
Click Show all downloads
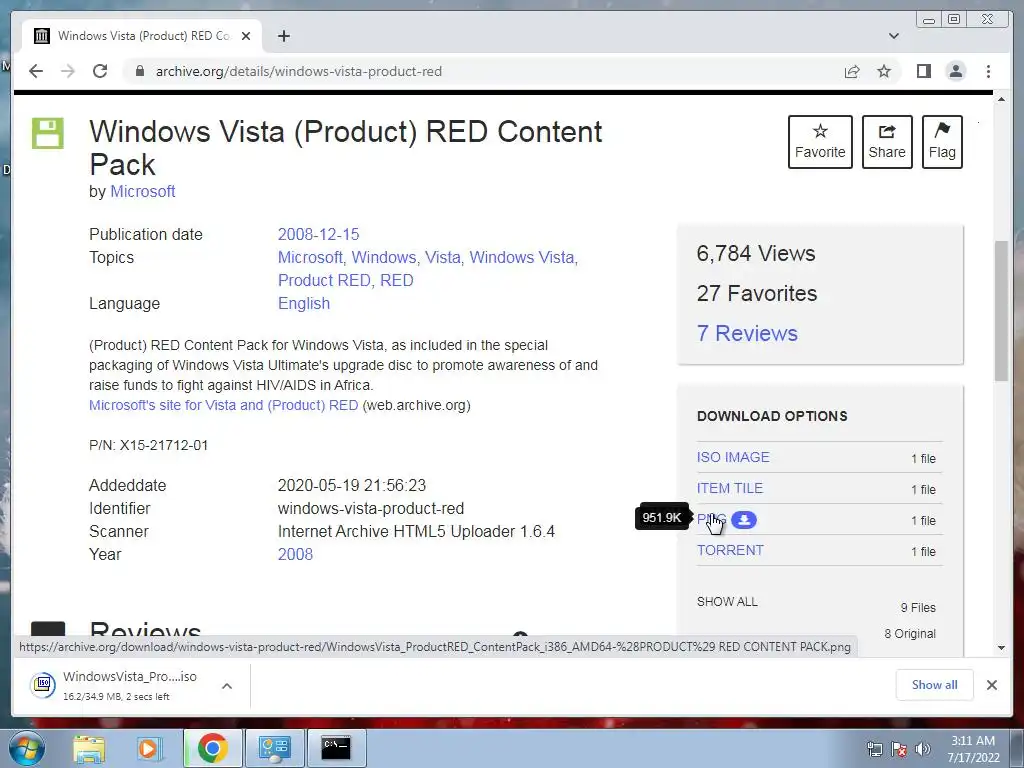935,684
